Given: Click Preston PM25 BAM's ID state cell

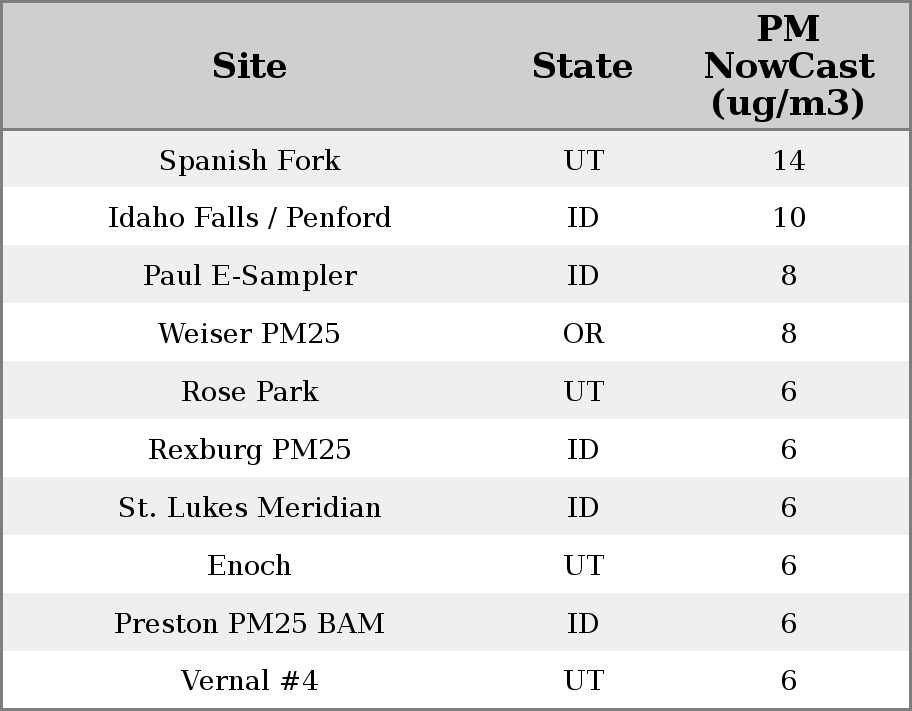Looking at the screenshot, I should coord(583,624).
